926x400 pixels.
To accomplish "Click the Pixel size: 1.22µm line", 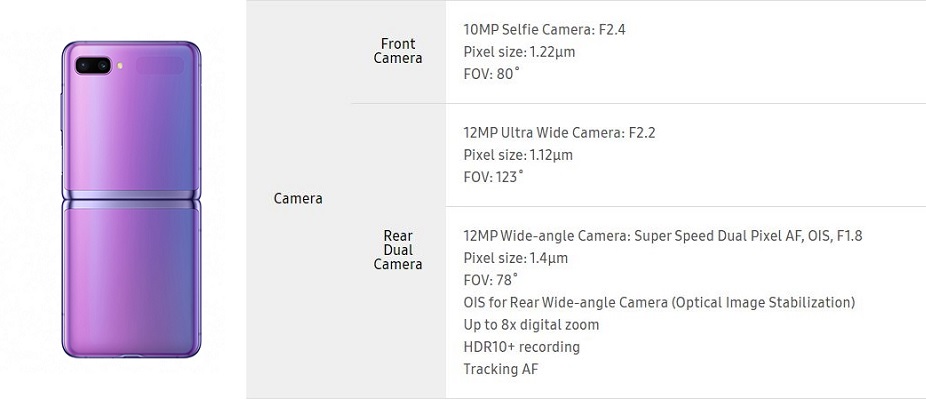I will (519, 52).
